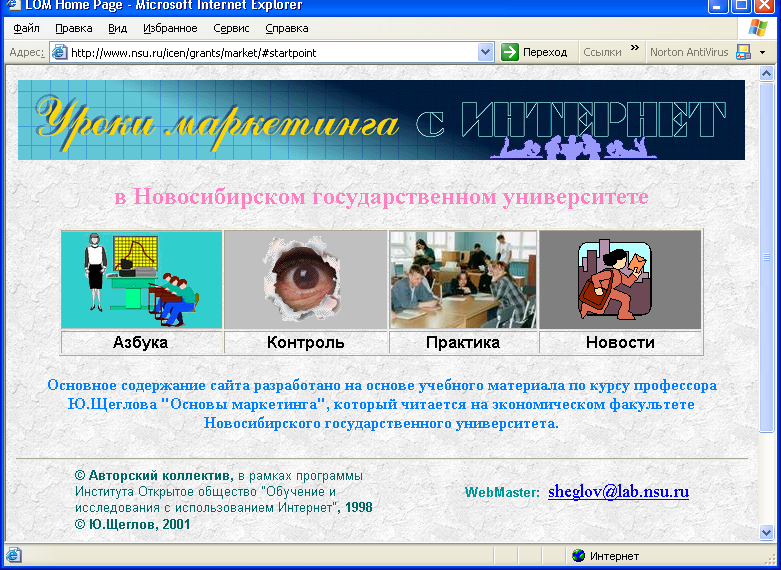Open the Вид menu
Viewport: 781px width, 570px height.
tap(118, 28)
